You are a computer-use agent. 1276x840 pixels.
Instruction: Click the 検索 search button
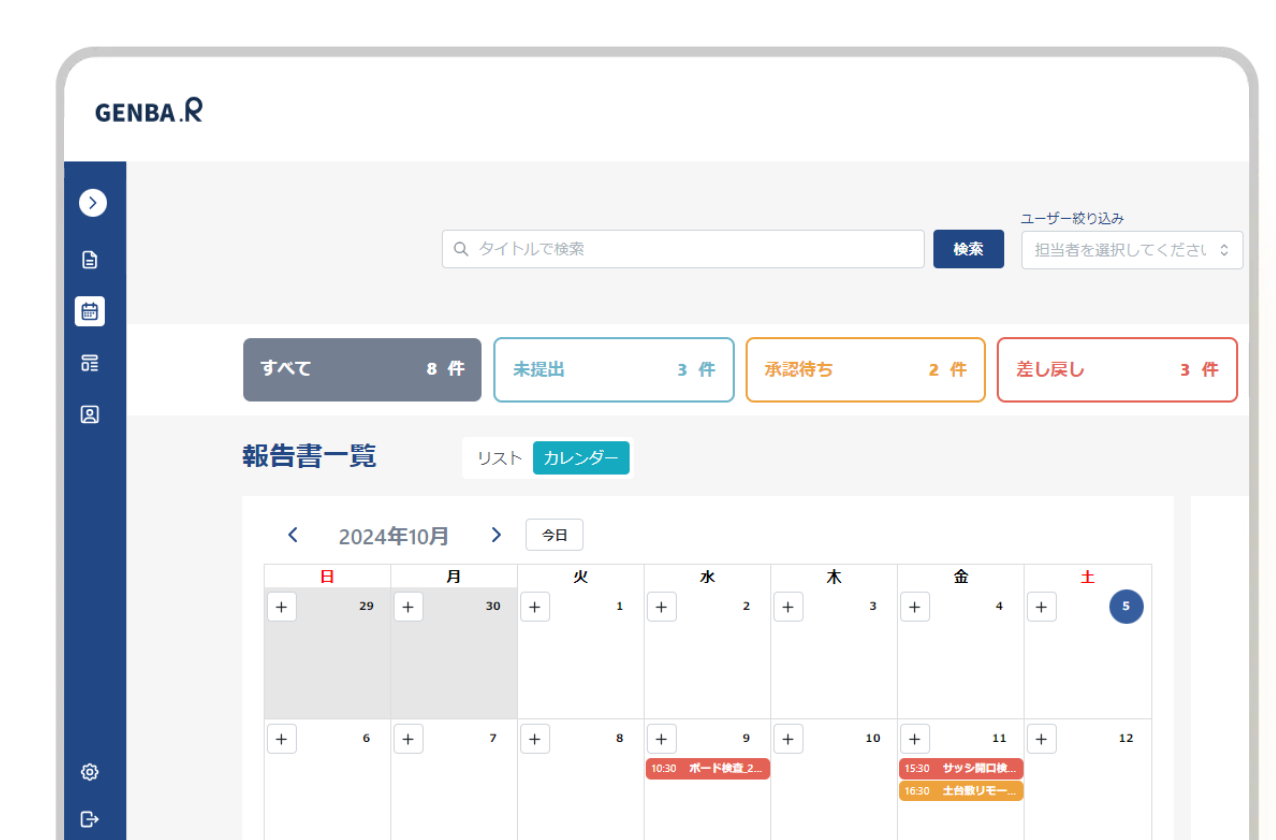(968, 249)
